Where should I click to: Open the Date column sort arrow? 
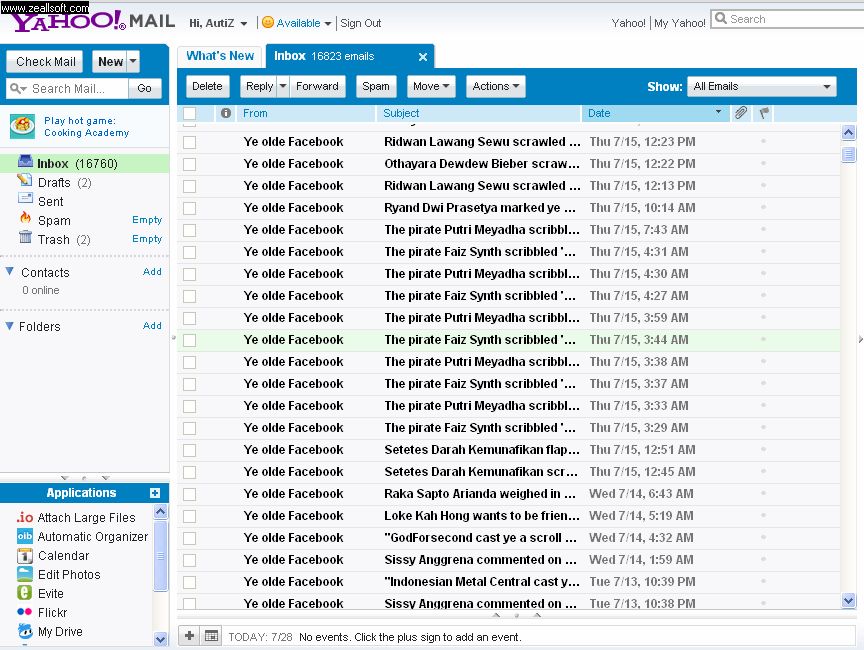tap(718, 112)
